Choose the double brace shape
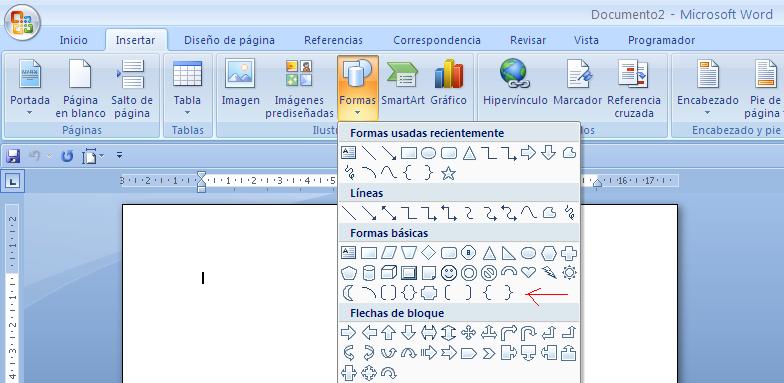 tap(408, 292)
